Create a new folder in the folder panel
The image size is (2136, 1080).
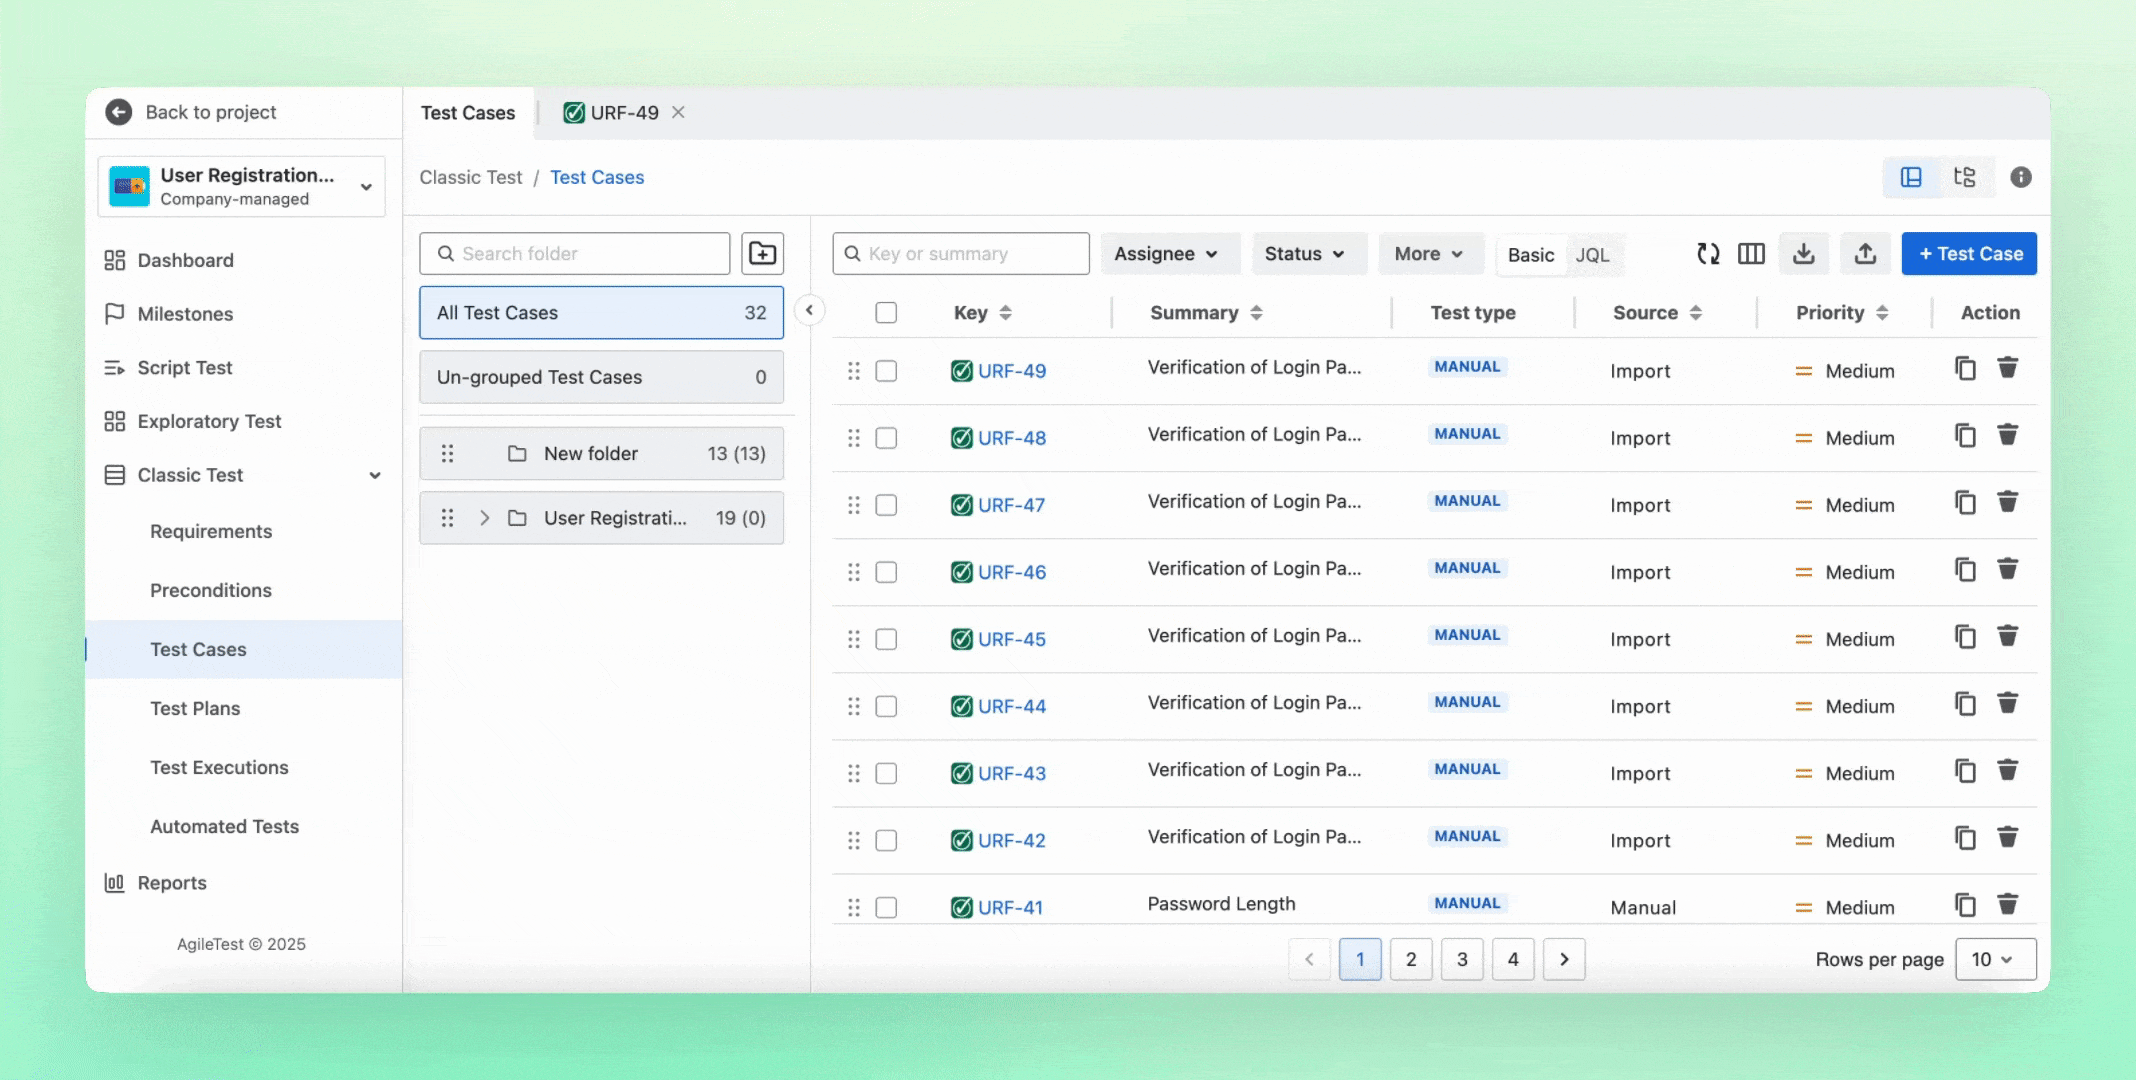(762, 253)
